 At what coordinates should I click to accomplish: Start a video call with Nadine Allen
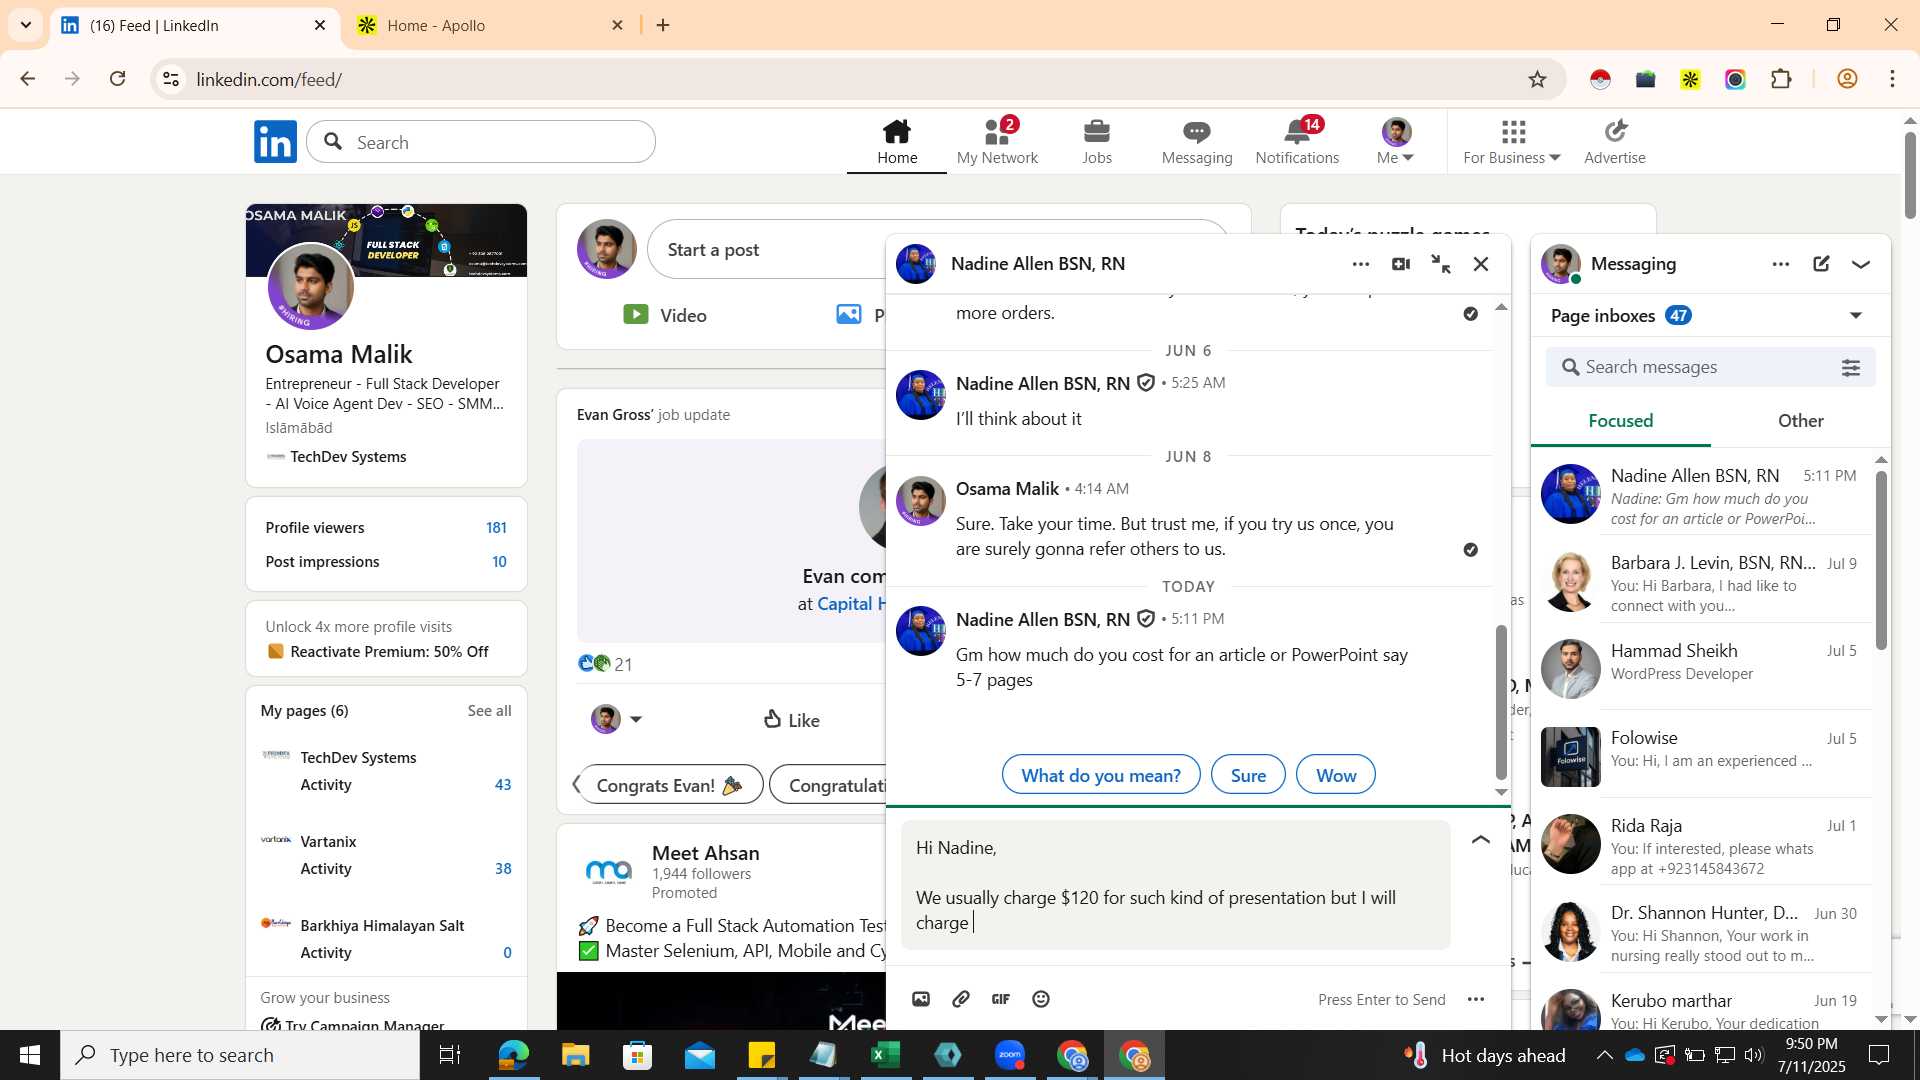click(1401, 264)
